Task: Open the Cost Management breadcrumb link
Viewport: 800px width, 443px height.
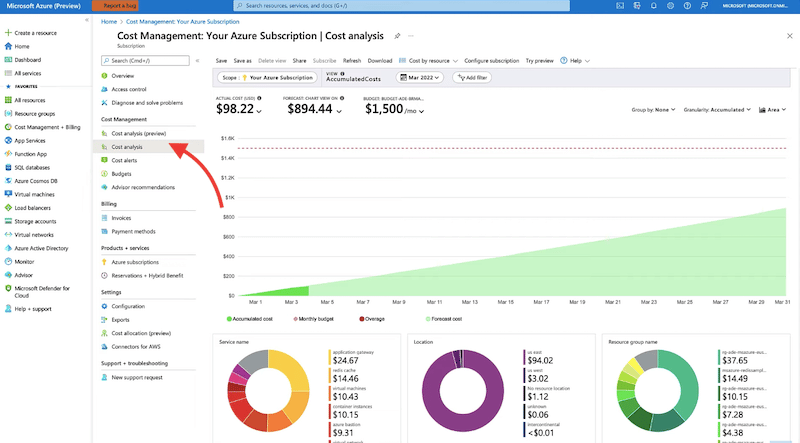Action: click(183, 21)
